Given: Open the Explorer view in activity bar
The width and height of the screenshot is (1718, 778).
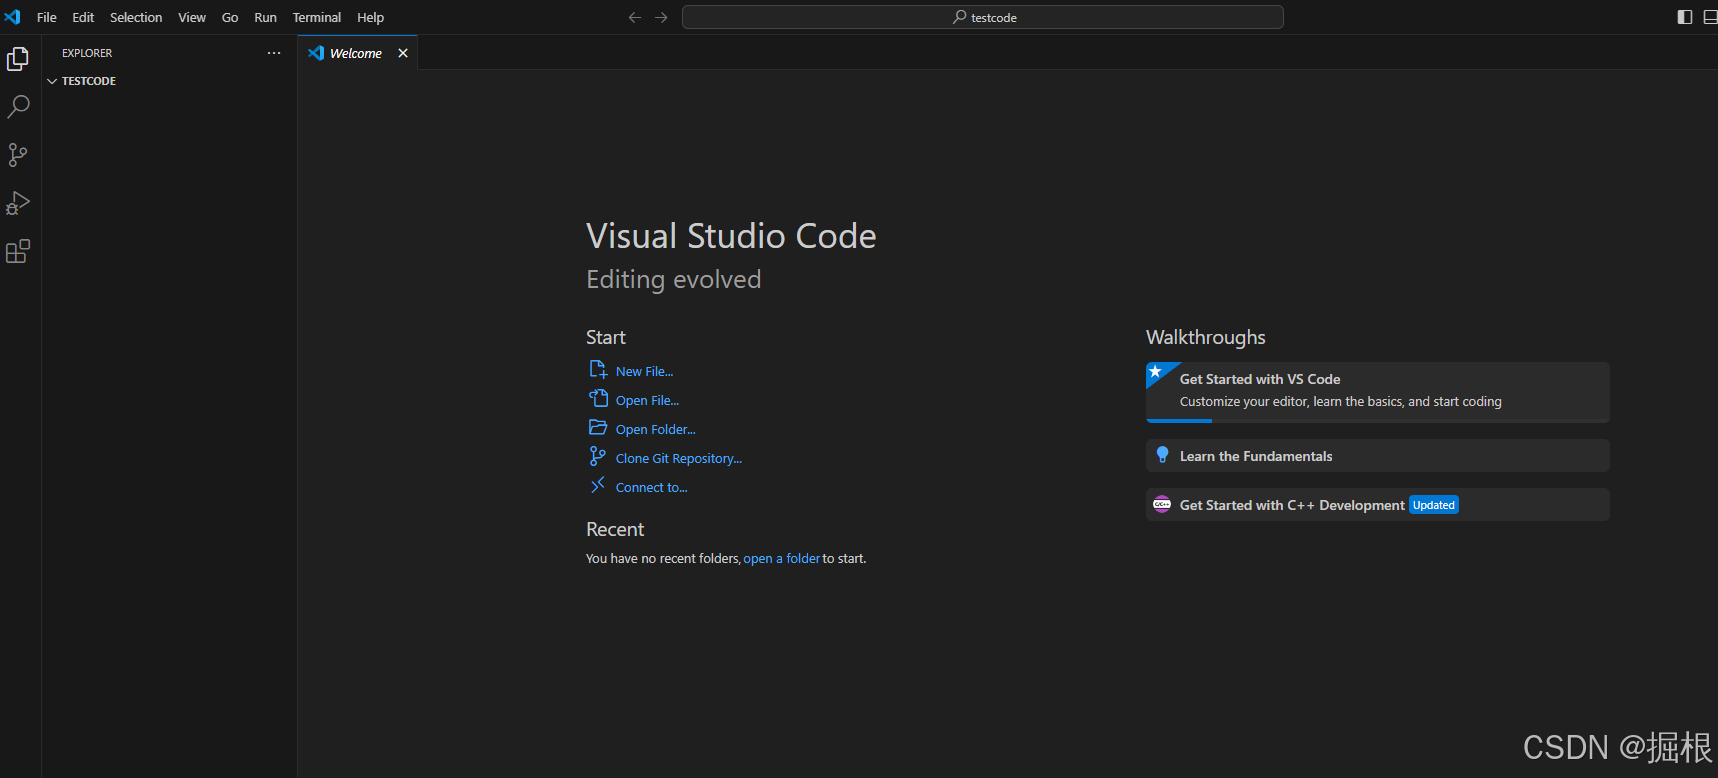Looking at the screenshot, I should (x=18, y=59).
